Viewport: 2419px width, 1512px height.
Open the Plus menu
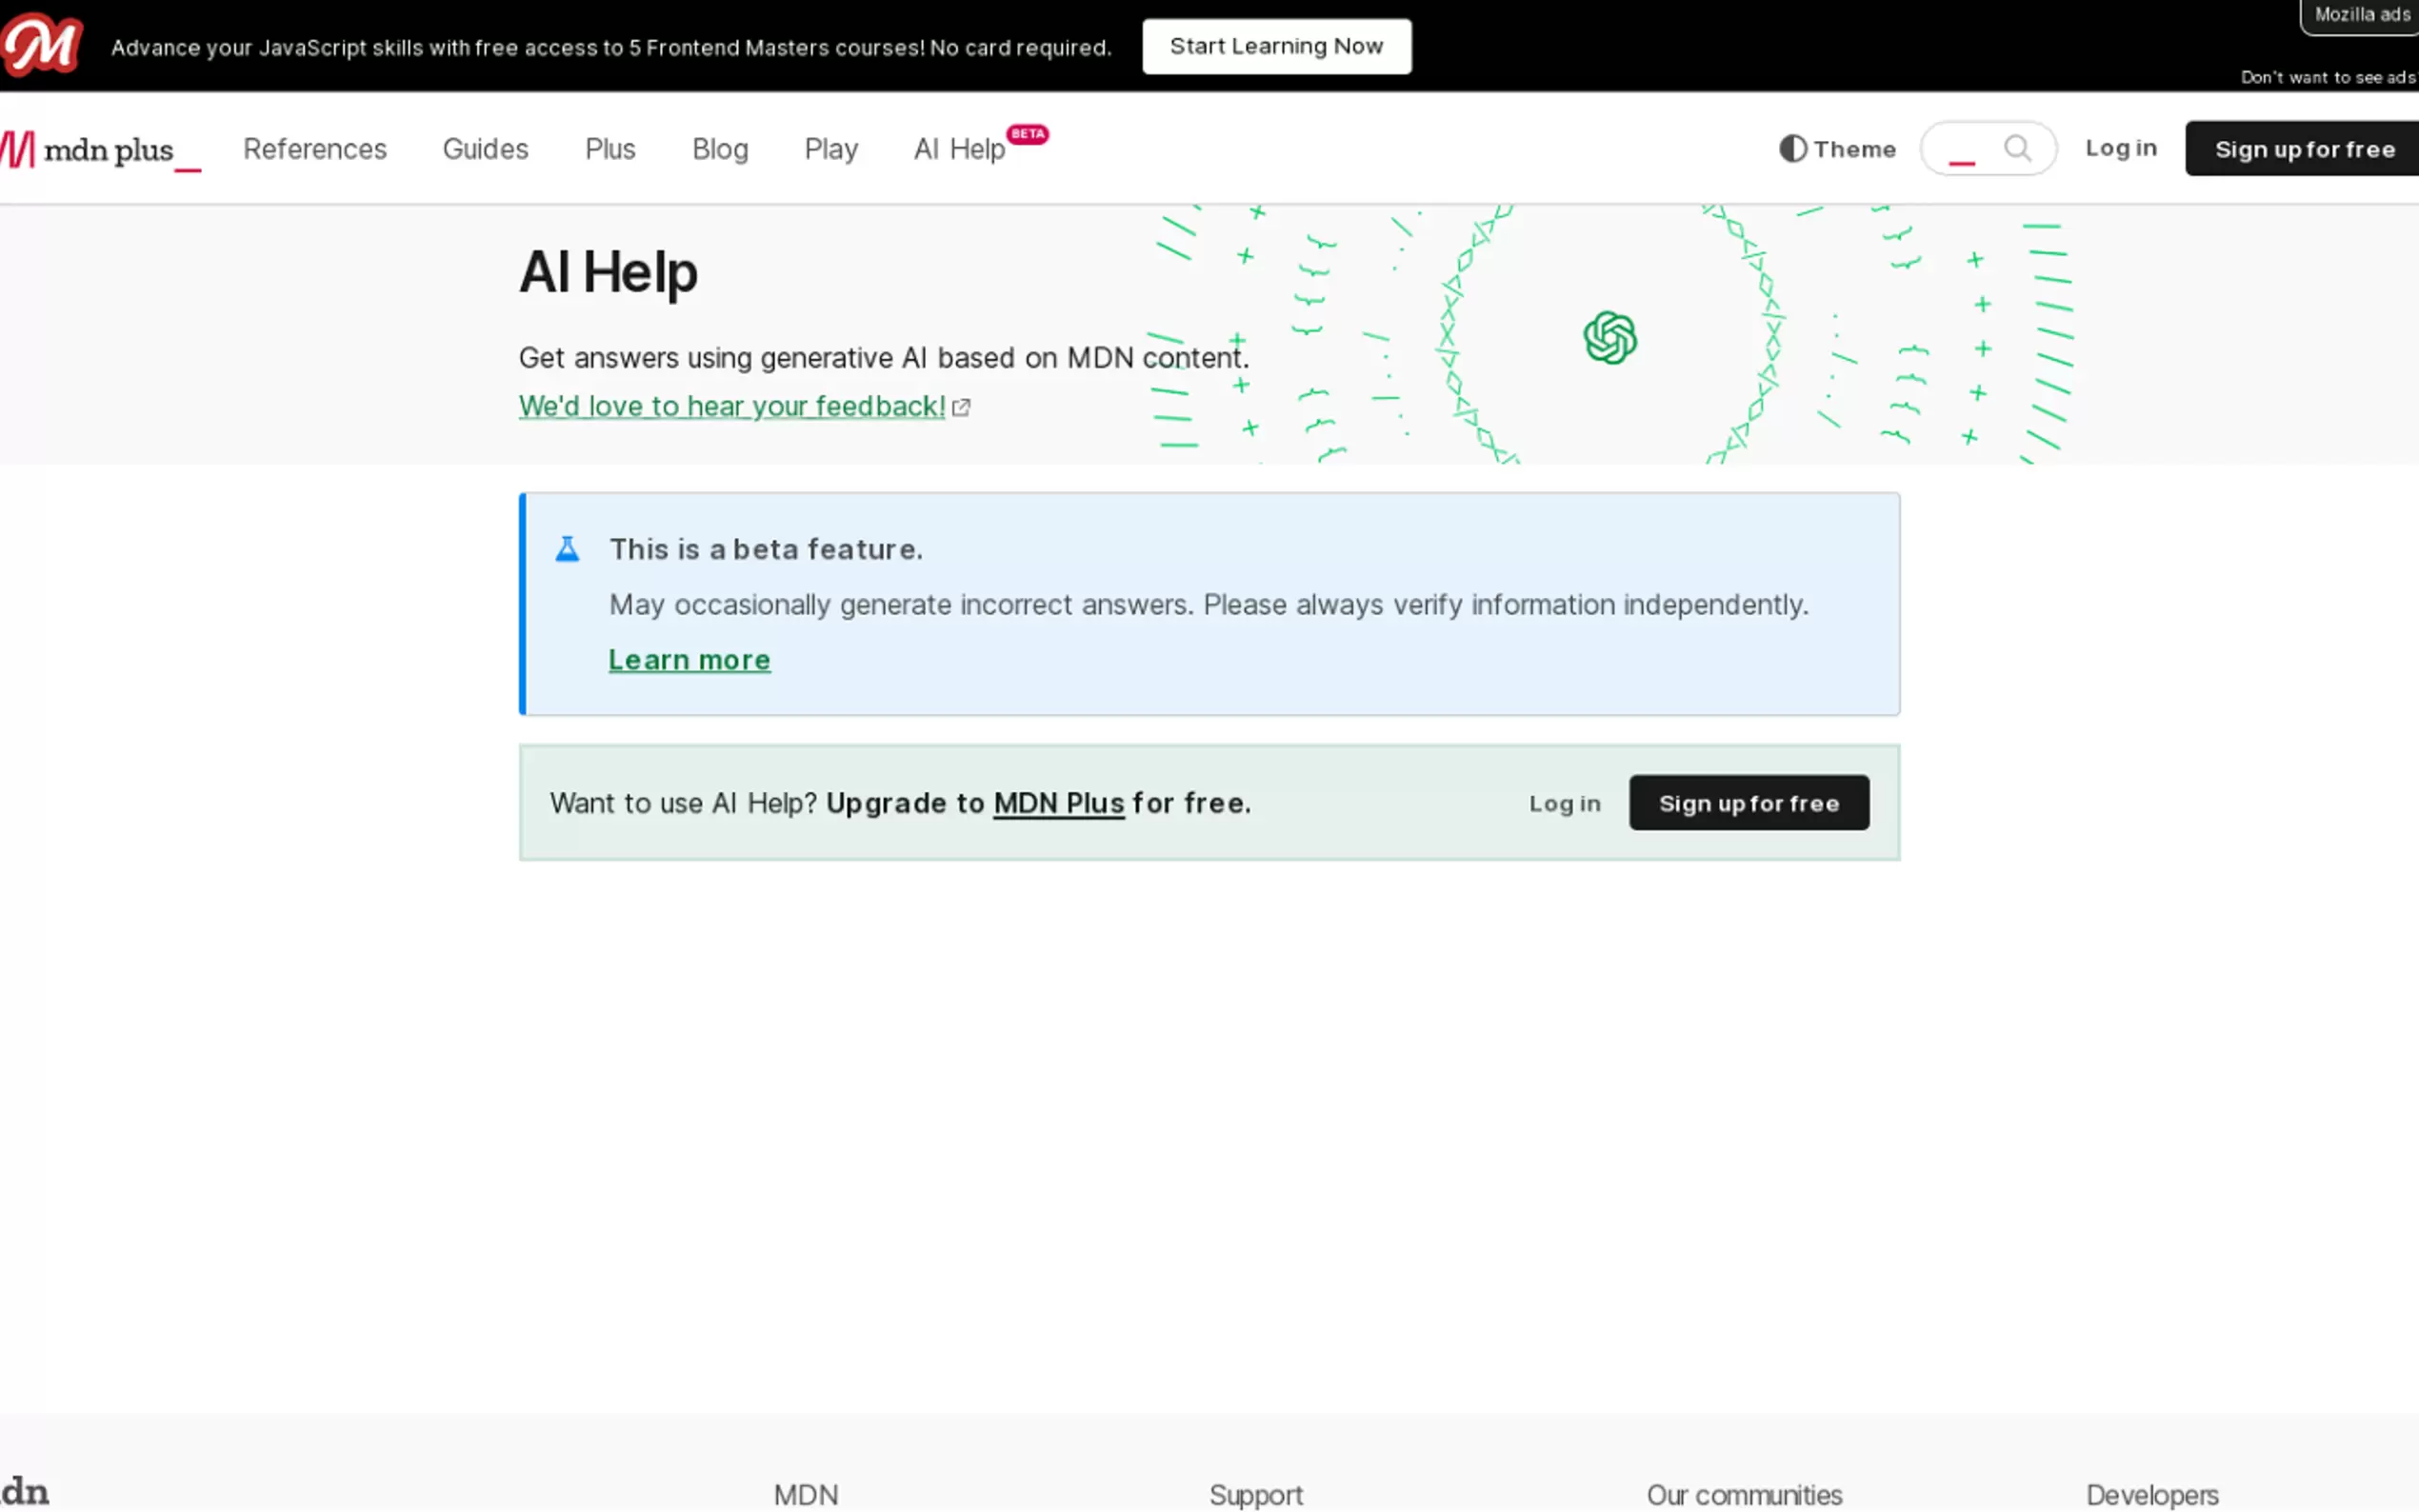click(610, 149)
